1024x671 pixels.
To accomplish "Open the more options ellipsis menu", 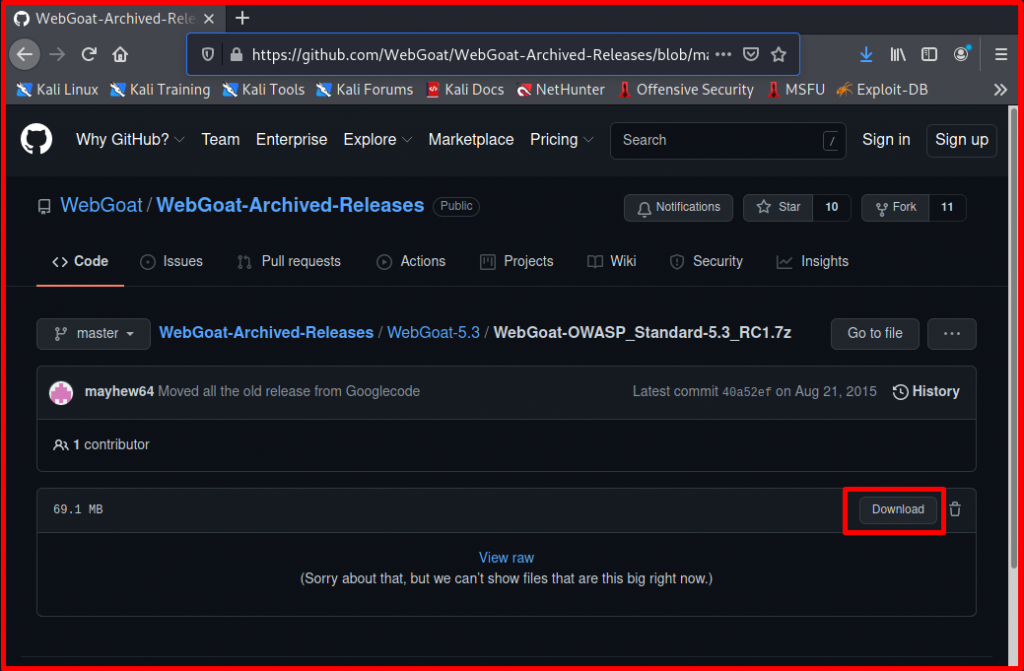I will tap(951, 333).
